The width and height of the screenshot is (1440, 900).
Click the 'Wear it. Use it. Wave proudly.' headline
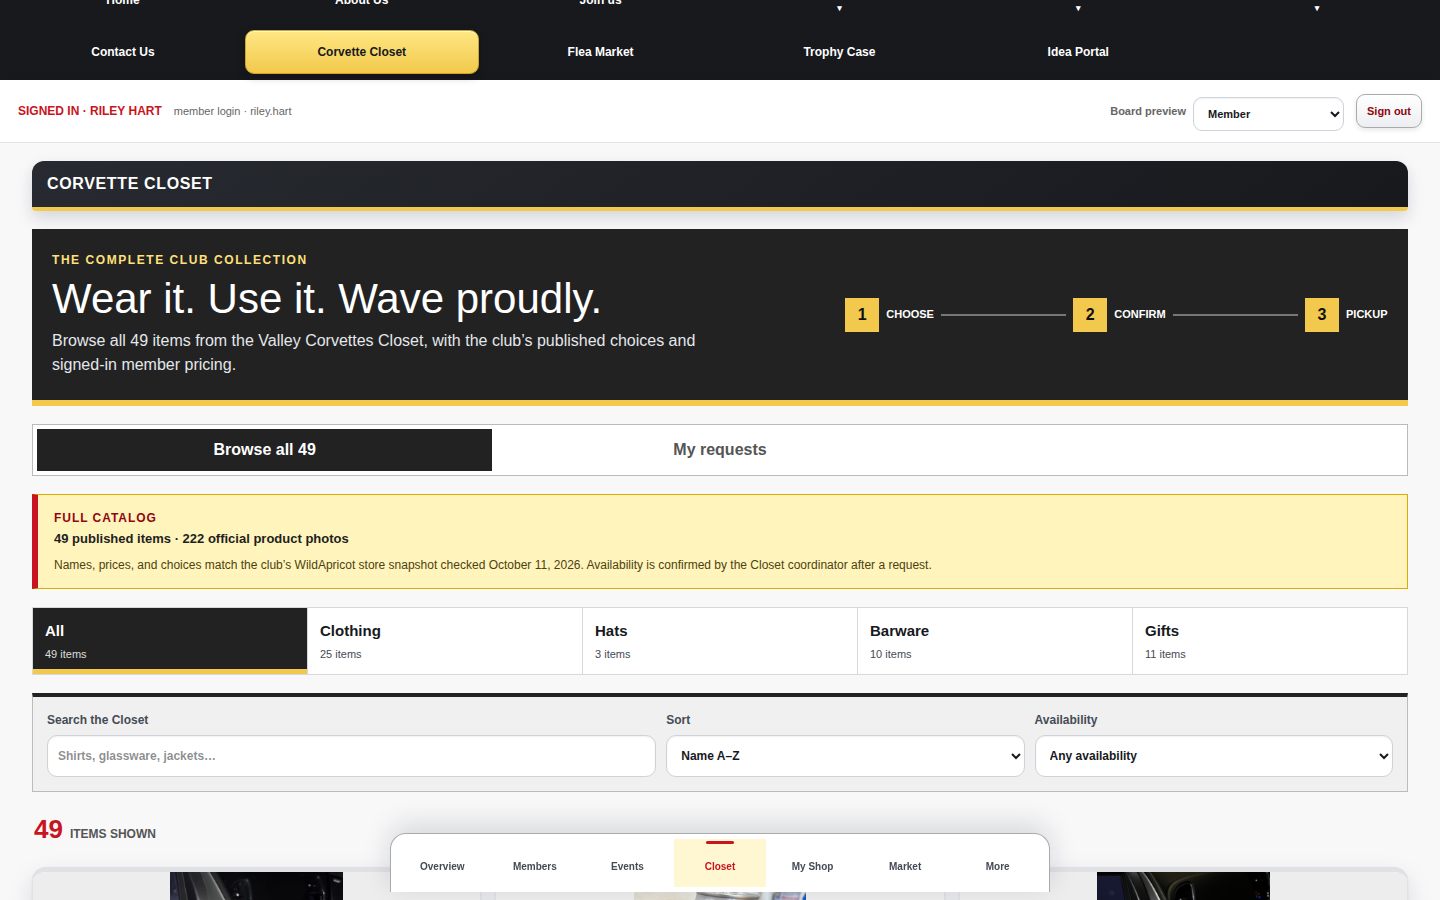point(326,299)
